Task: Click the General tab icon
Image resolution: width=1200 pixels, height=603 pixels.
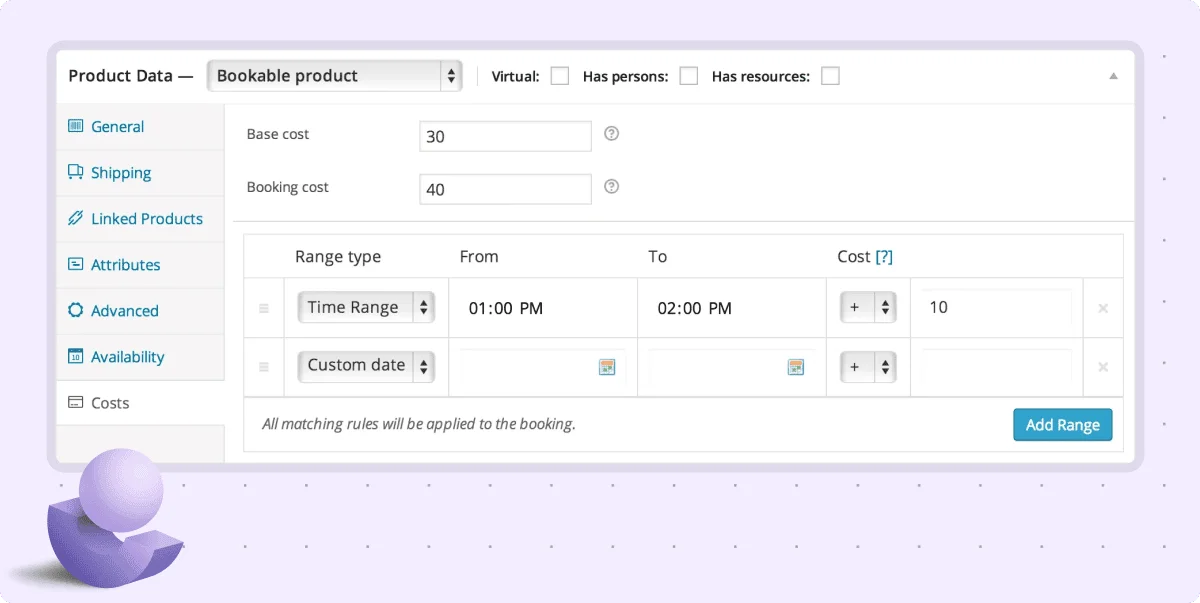Action: [75, 126]
